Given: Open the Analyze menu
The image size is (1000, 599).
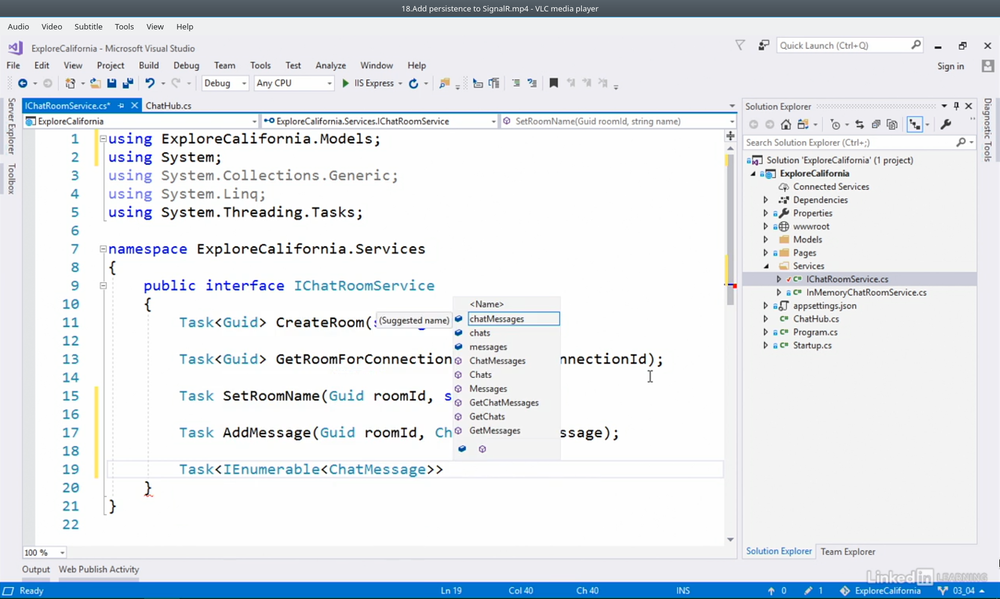Looking at the screenshot, I should click(330, 66).
